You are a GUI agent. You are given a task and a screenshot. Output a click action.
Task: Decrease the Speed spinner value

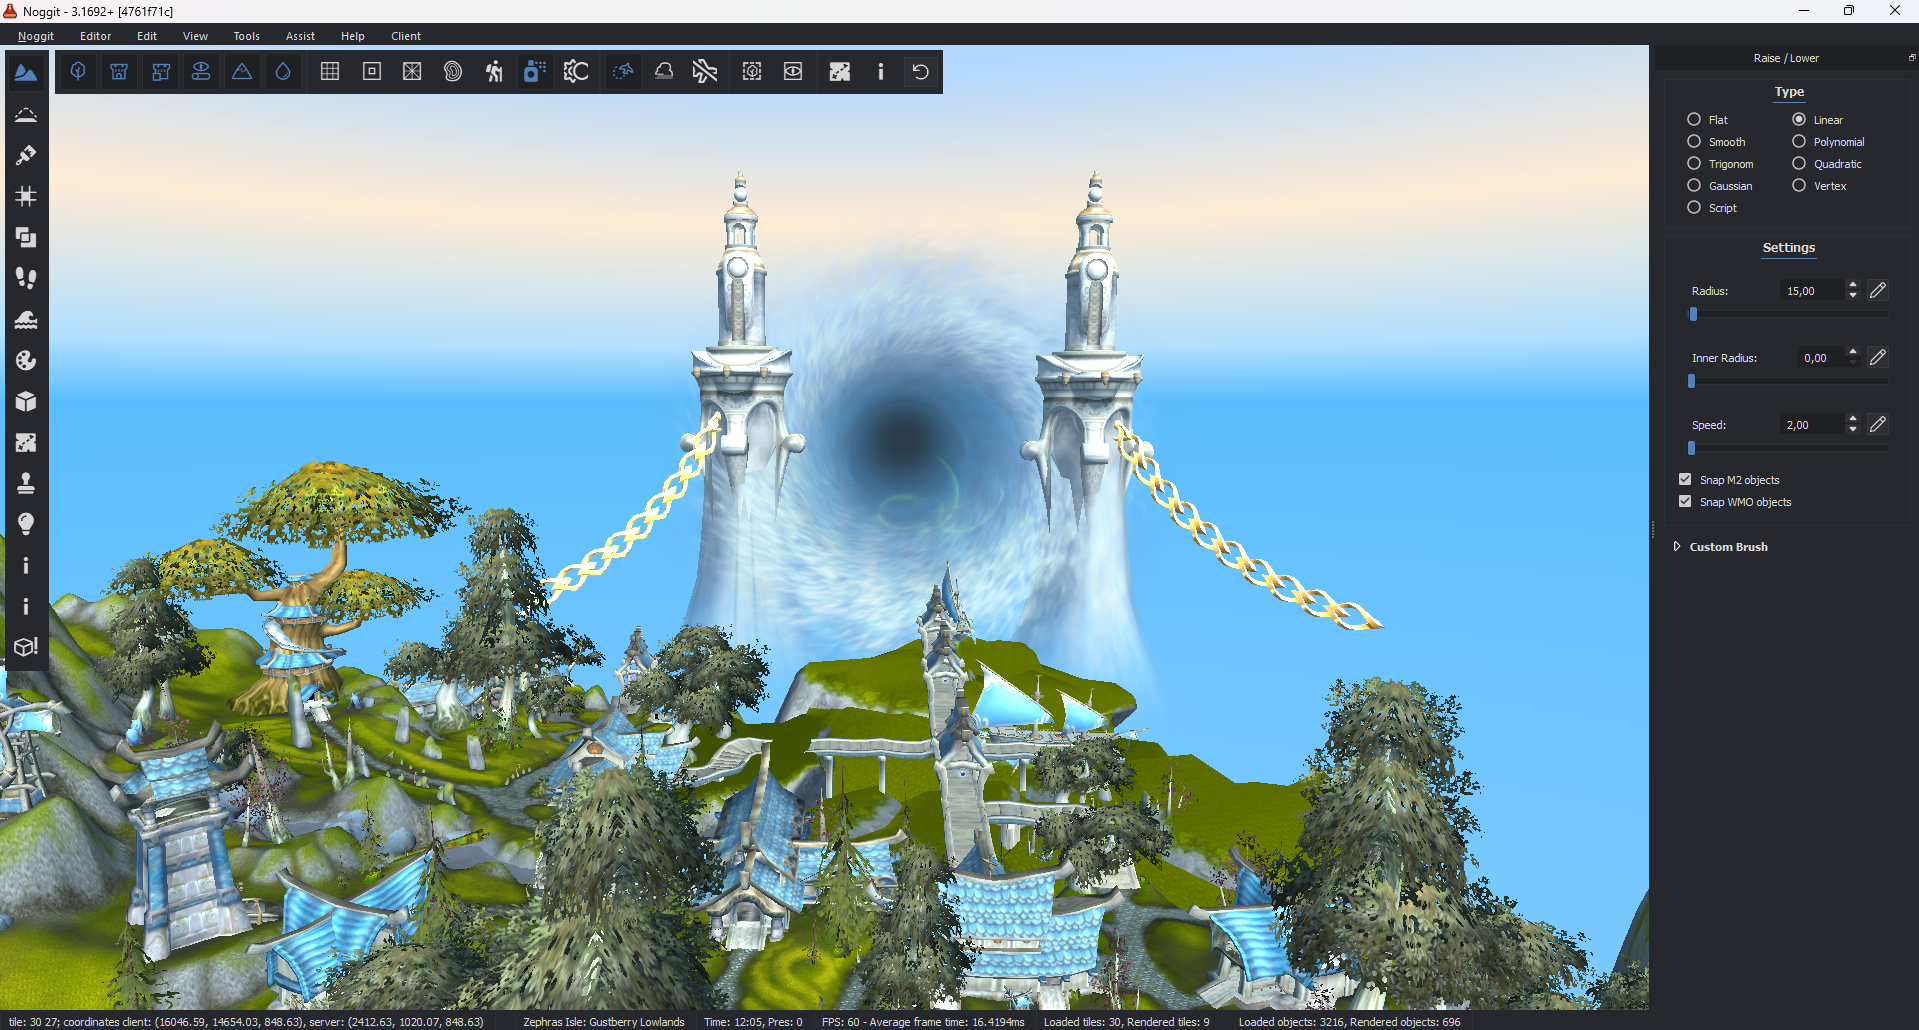(x=1853, y=430)
